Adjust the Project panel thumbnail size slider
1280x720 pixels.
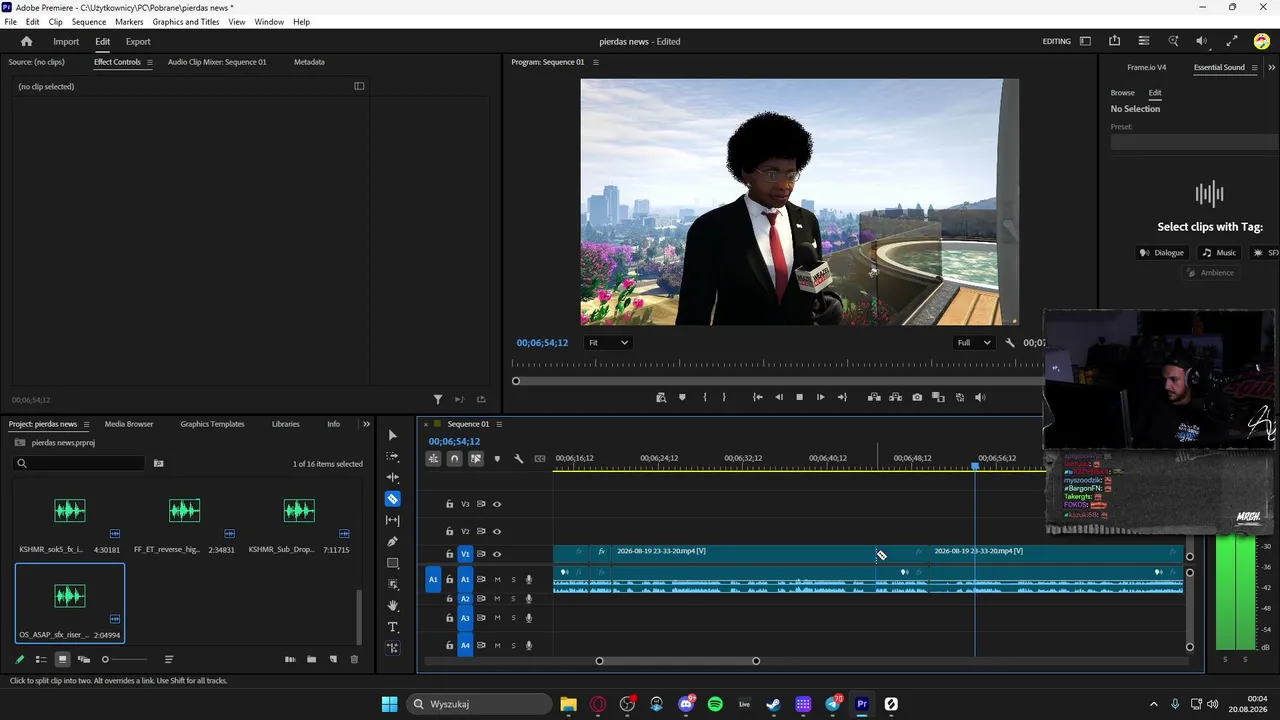tap(123, 659)
